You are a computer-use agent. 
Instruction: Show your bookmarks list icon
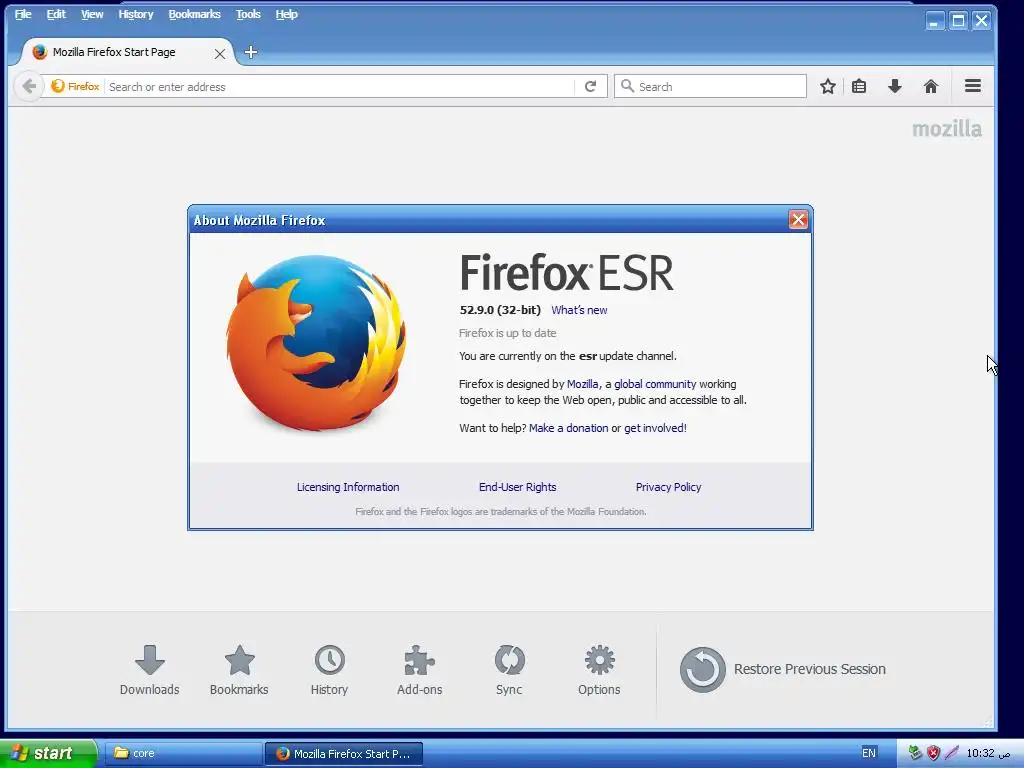point(859,86)
